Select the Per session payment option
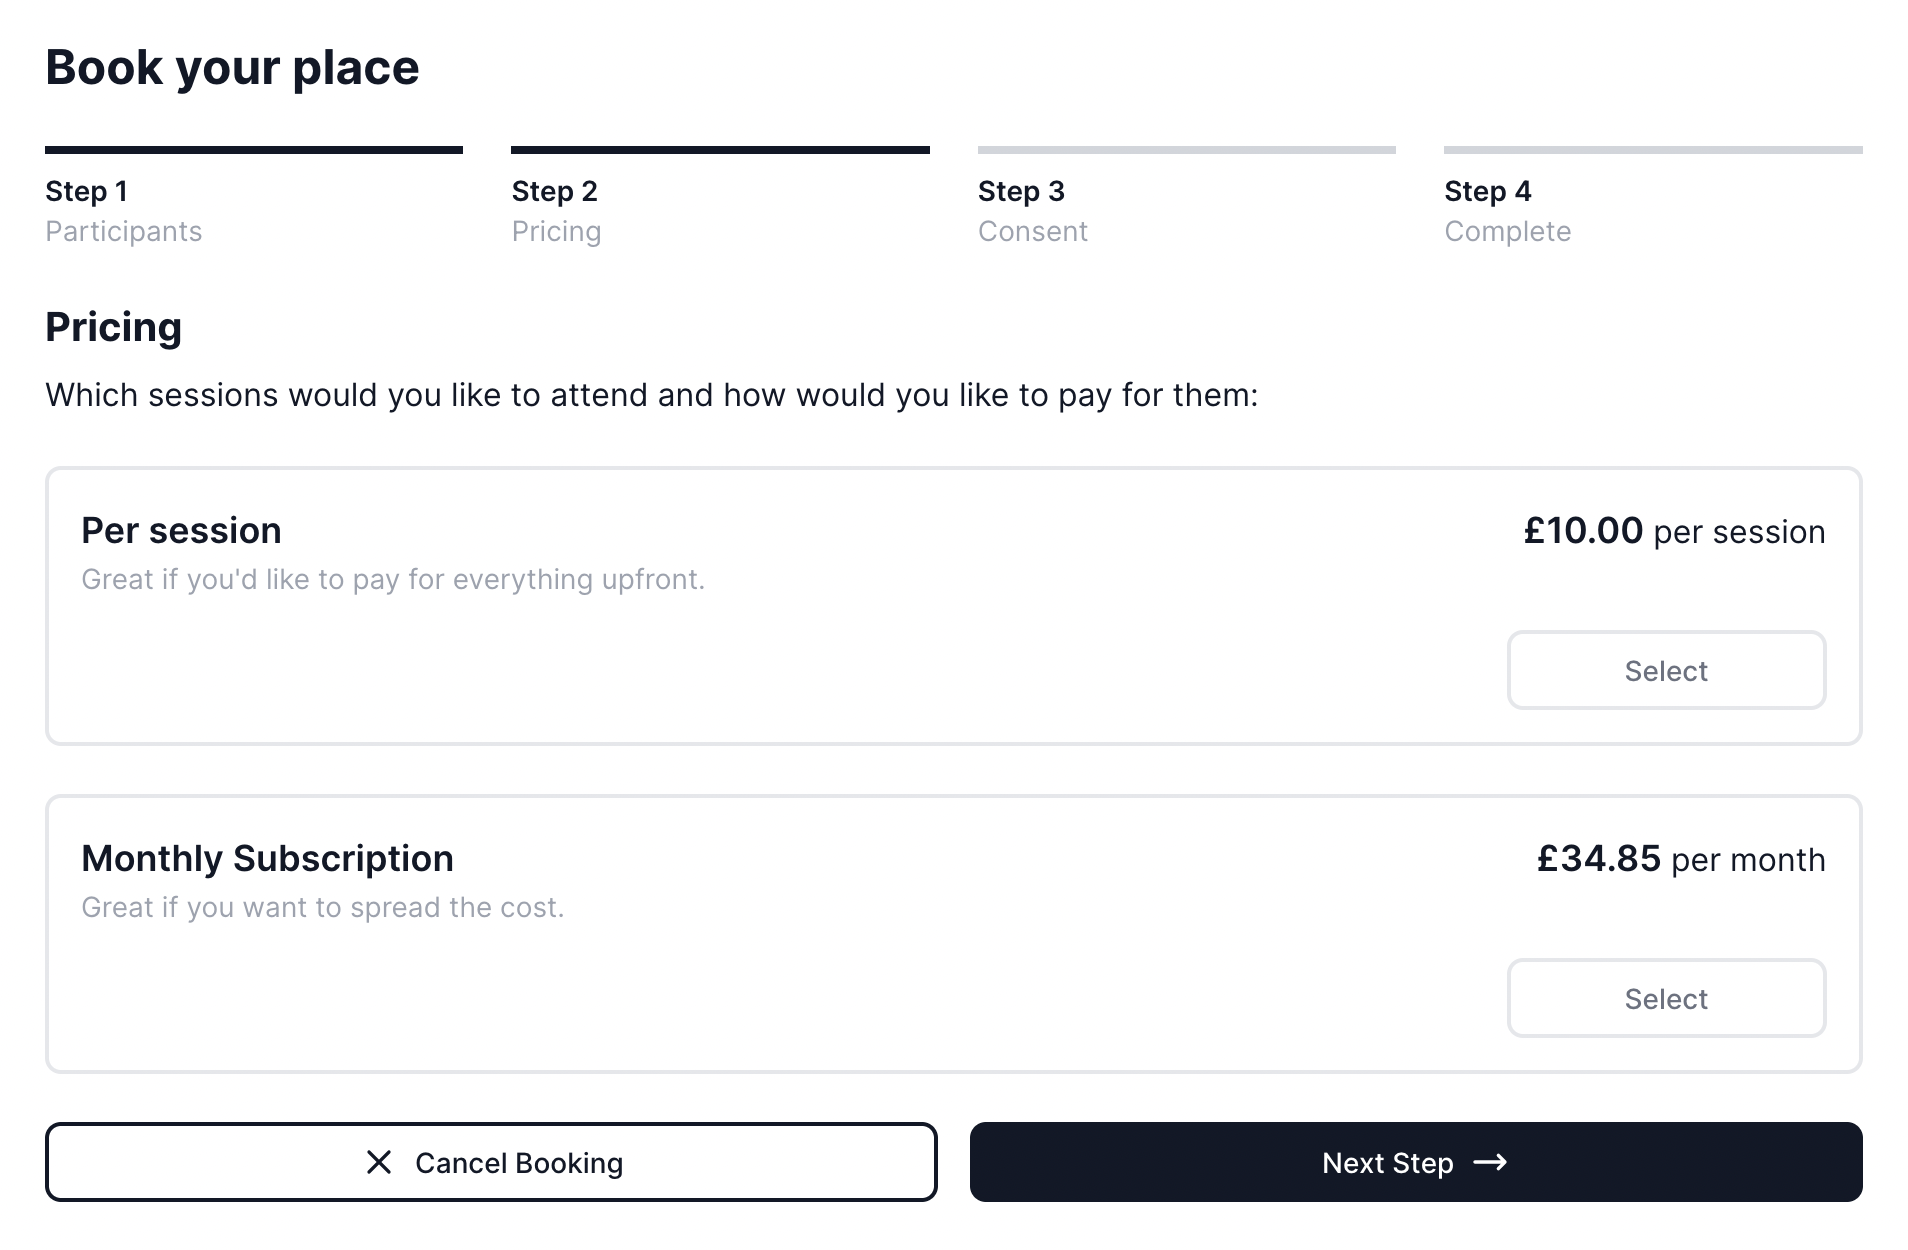This screenshot has height=1250, width=1908. coord(1665,670)
